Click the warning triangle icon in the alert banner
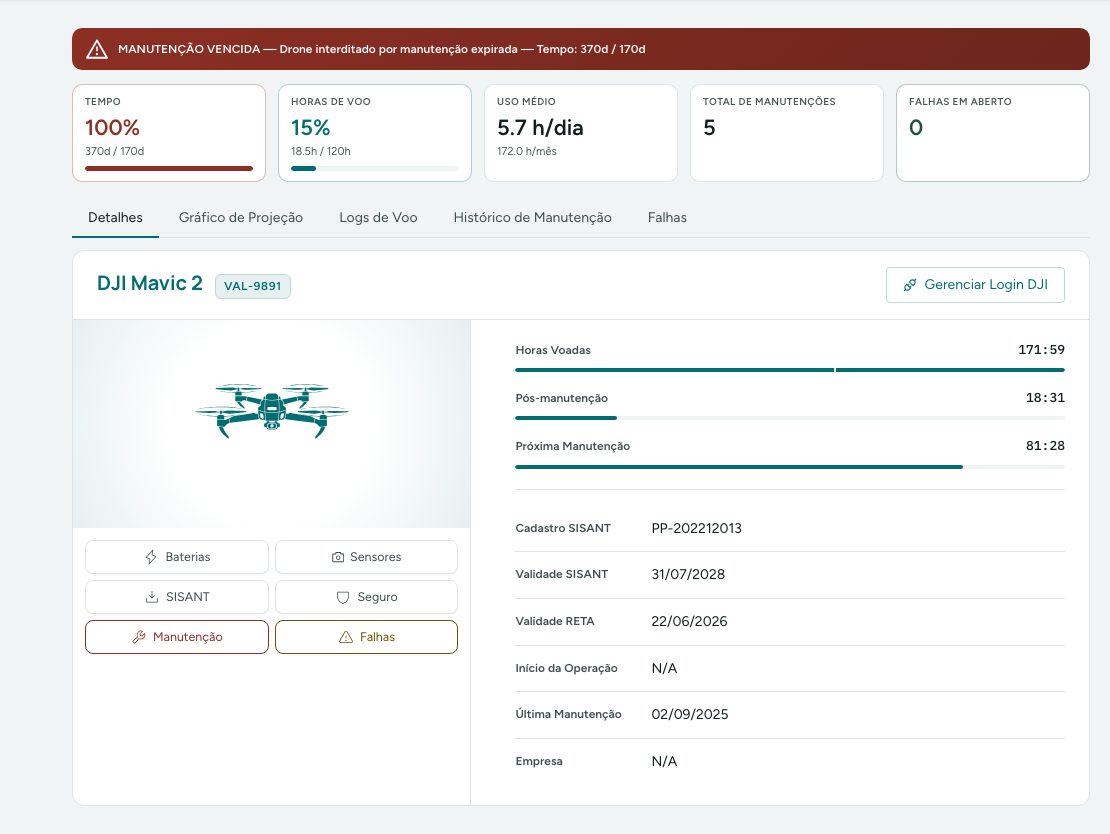Viewport: 1110px width, 834px height. [x=97, y=50]
